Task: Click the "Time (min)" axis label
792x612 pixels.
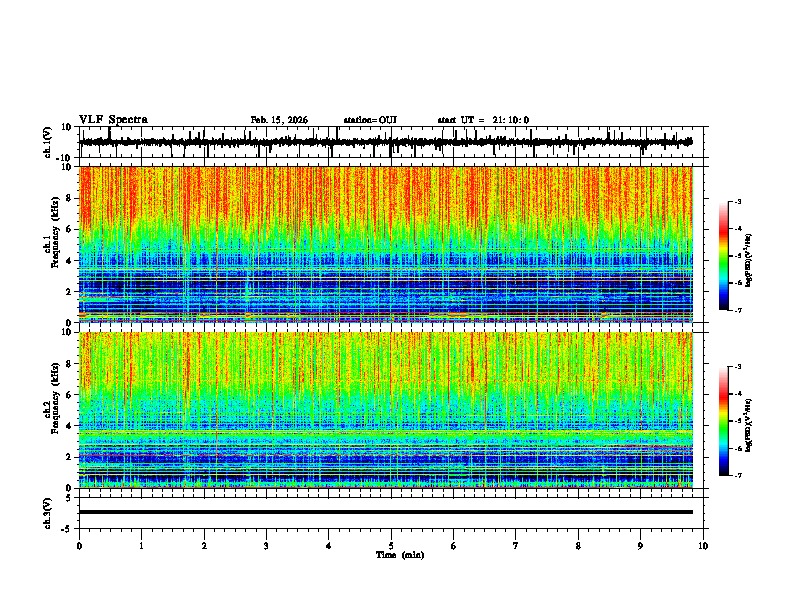Action: [x=400, y=555]
